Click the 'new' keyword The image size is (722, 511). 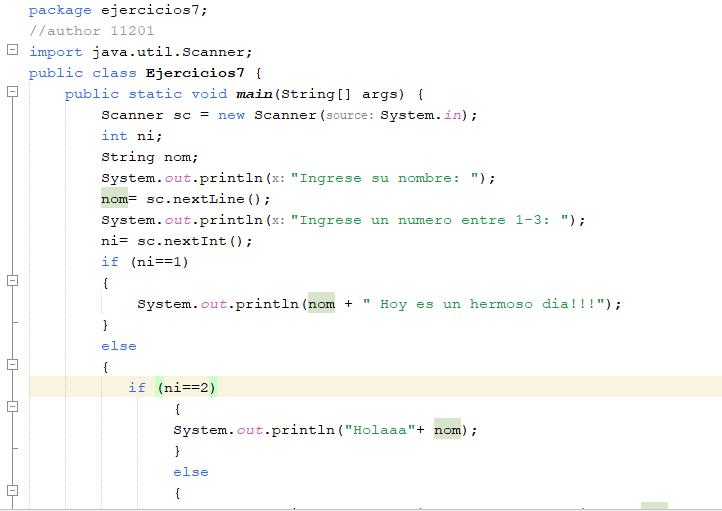coord(231,115)
